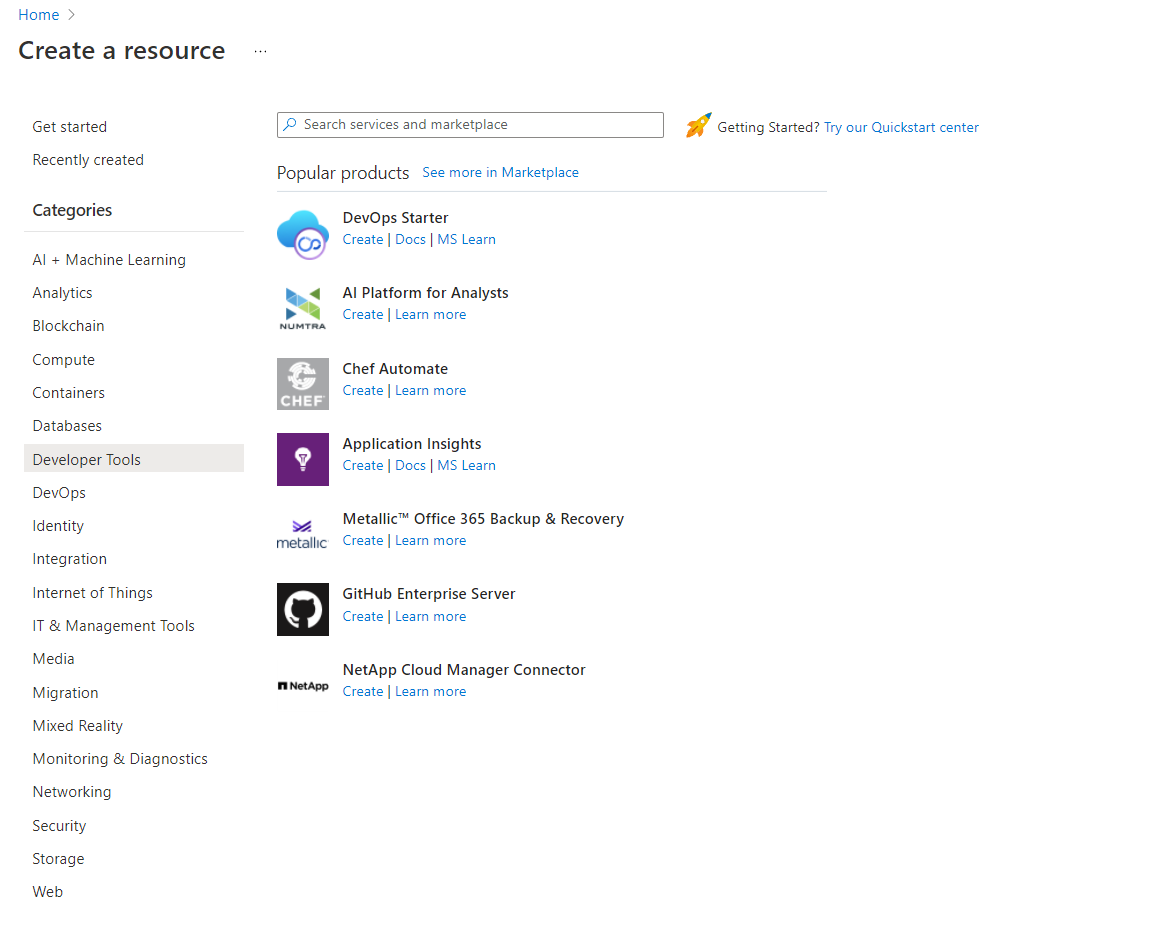Click the Numtra AI Platform icon
1158x926 pixels.
click(303, 309)
